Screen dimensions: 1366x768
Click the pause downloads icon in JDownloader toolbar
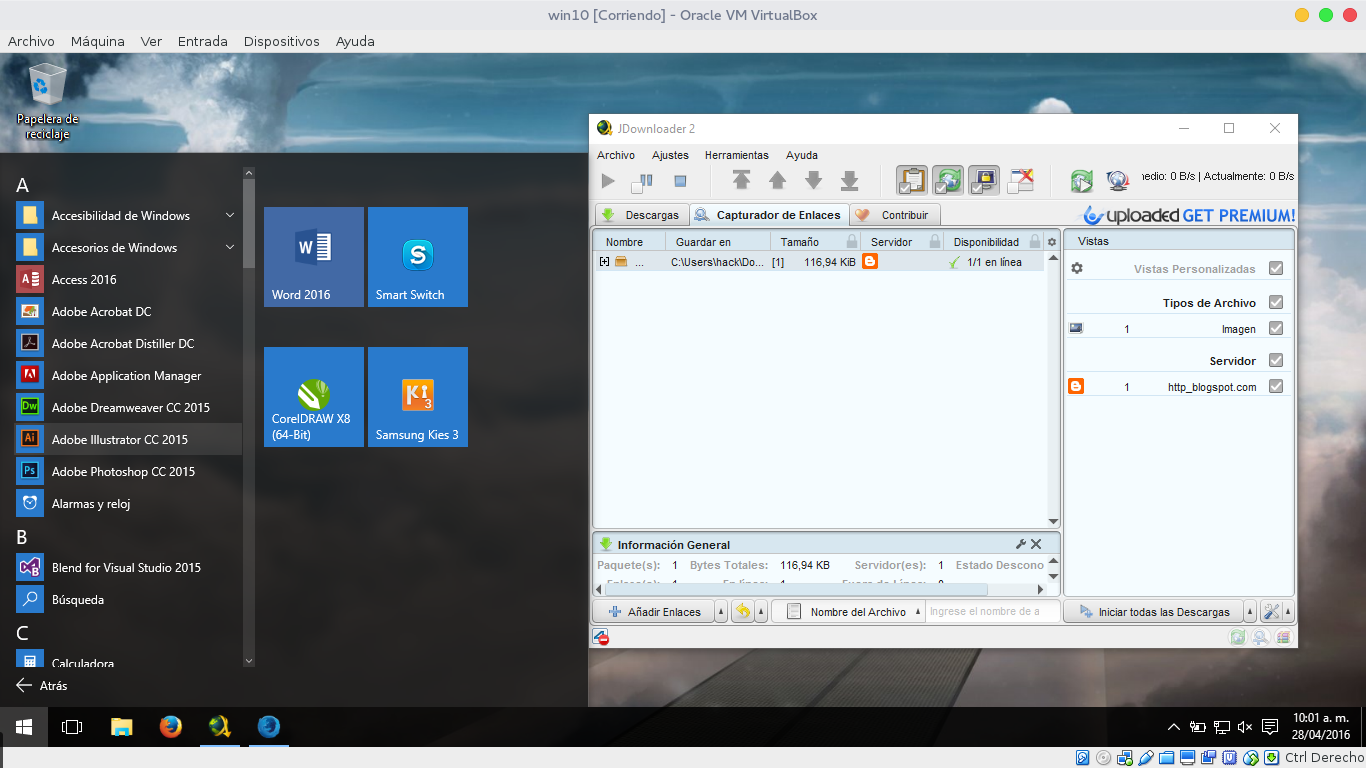[x=642, y=181]
